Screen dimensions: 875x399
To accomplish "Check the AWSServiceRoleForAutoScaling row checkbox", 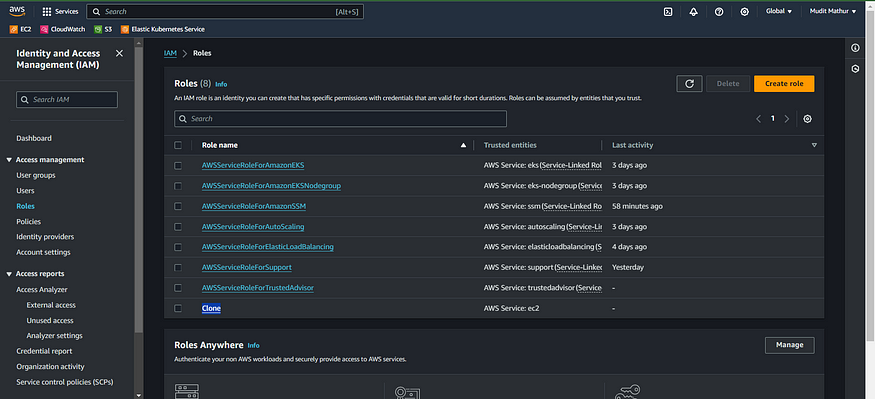I will (x=178, y=227).
